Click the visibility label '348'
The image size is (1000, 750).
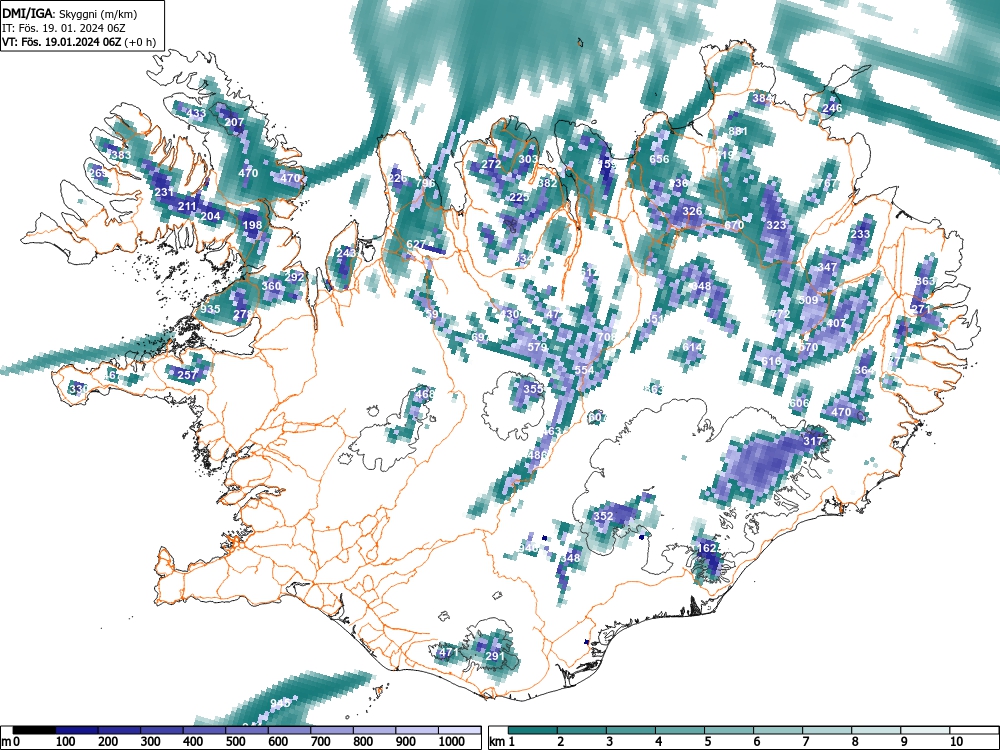570,557
